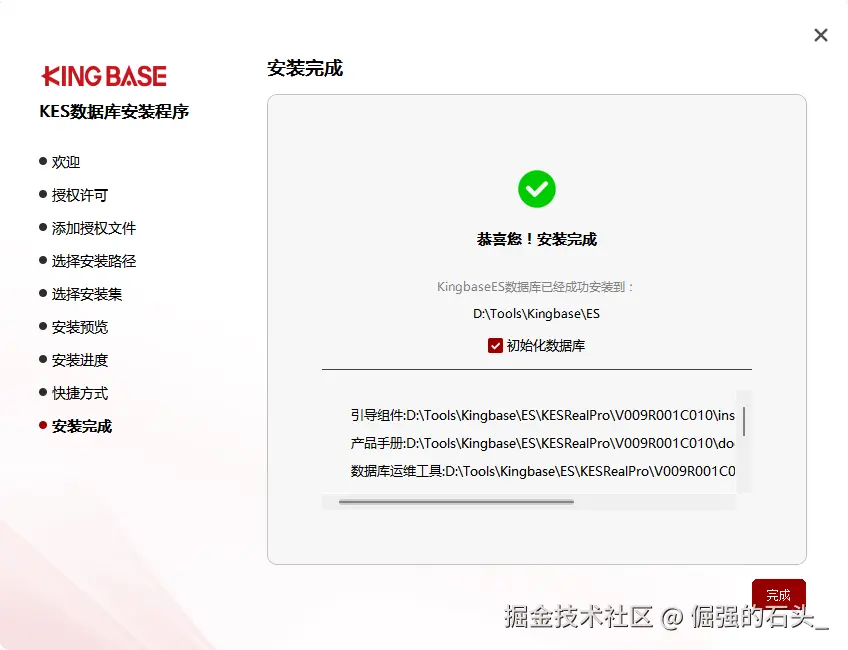Click the horizontal scrollbar in the path list
This screenshot has width=848, height=650.
456,502
